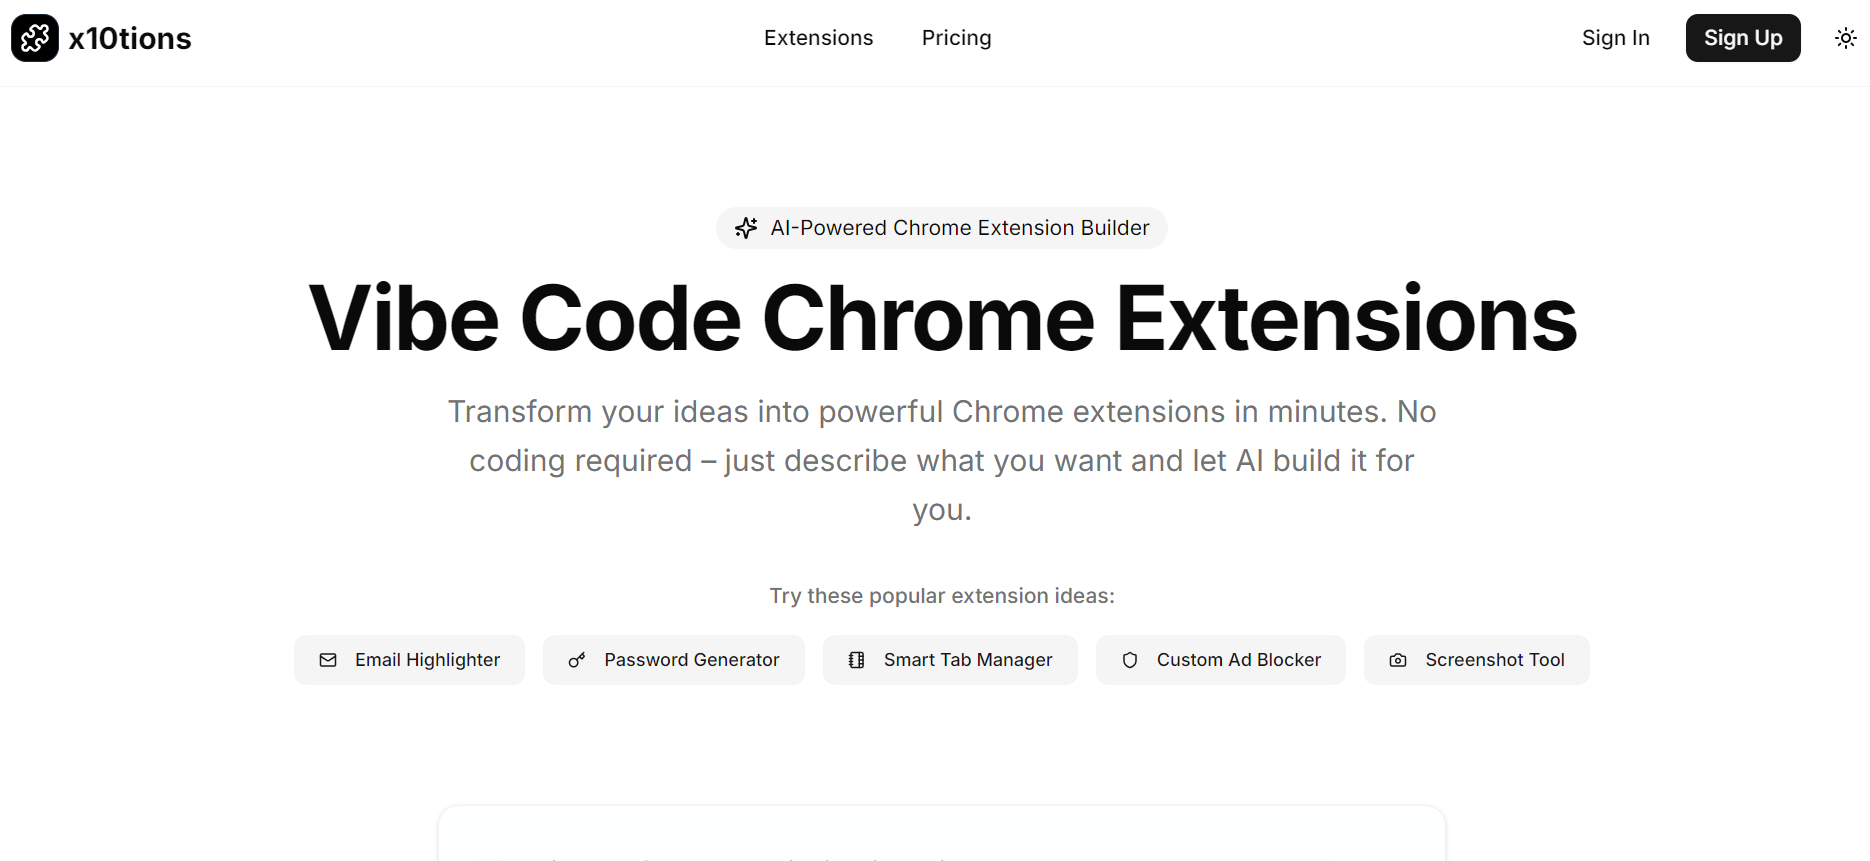Click the envelope icon on Email Highlighter
The image size is (1870, 861).
tap(328, 660)
